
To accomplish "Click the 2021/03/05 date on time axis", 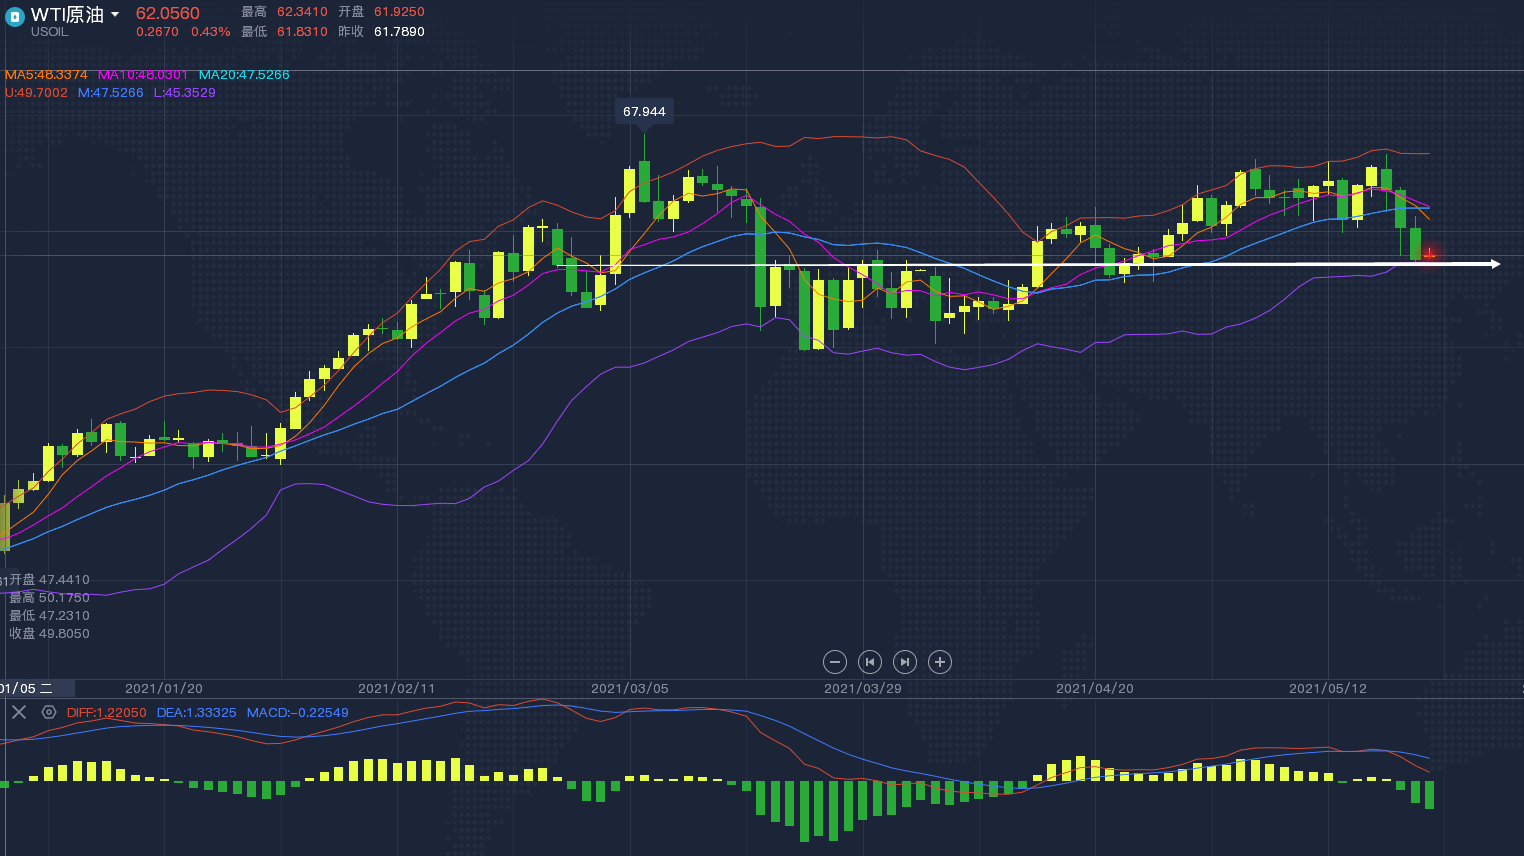I will [629, 689].
